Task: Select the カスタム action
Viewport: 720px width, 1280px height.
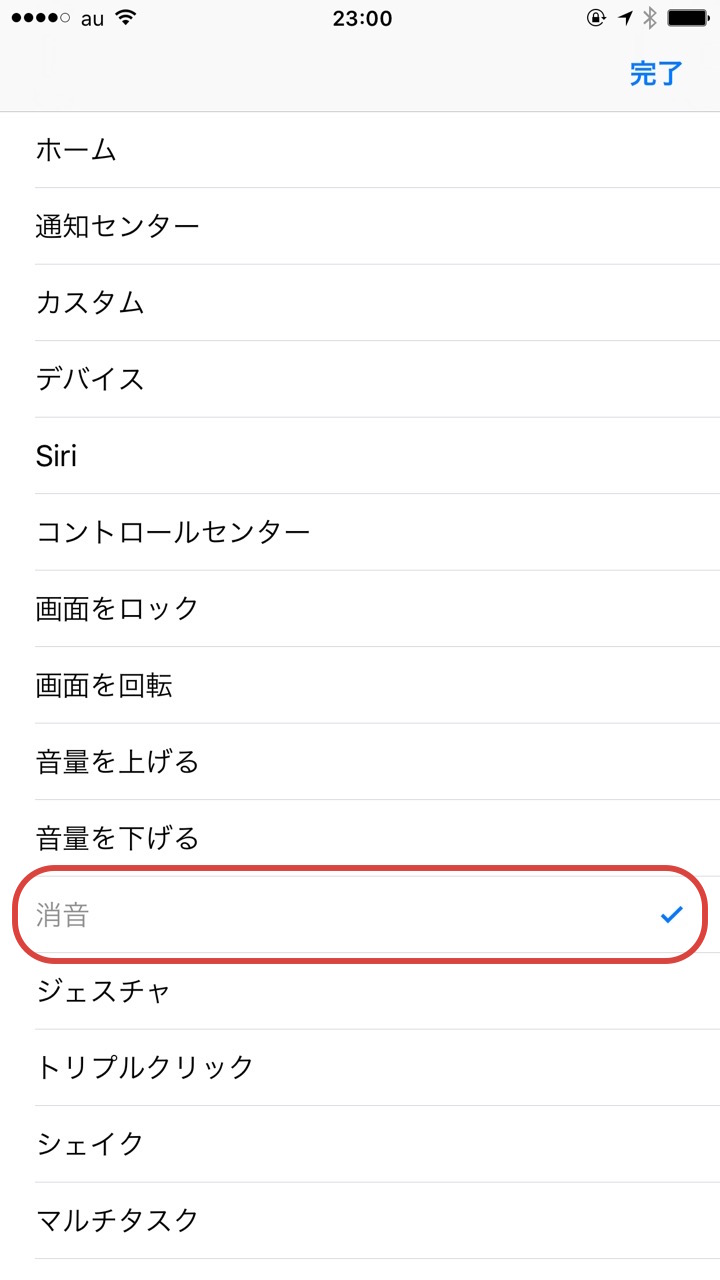Action: click(x=90, y=302)
